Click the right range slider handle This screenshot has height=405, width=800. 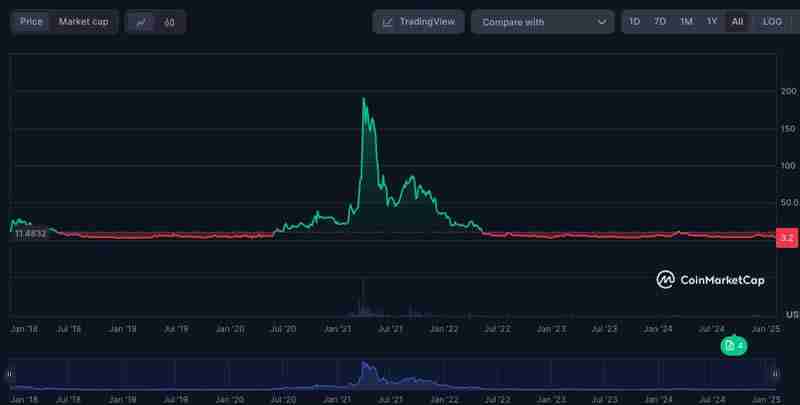[774, 374]
